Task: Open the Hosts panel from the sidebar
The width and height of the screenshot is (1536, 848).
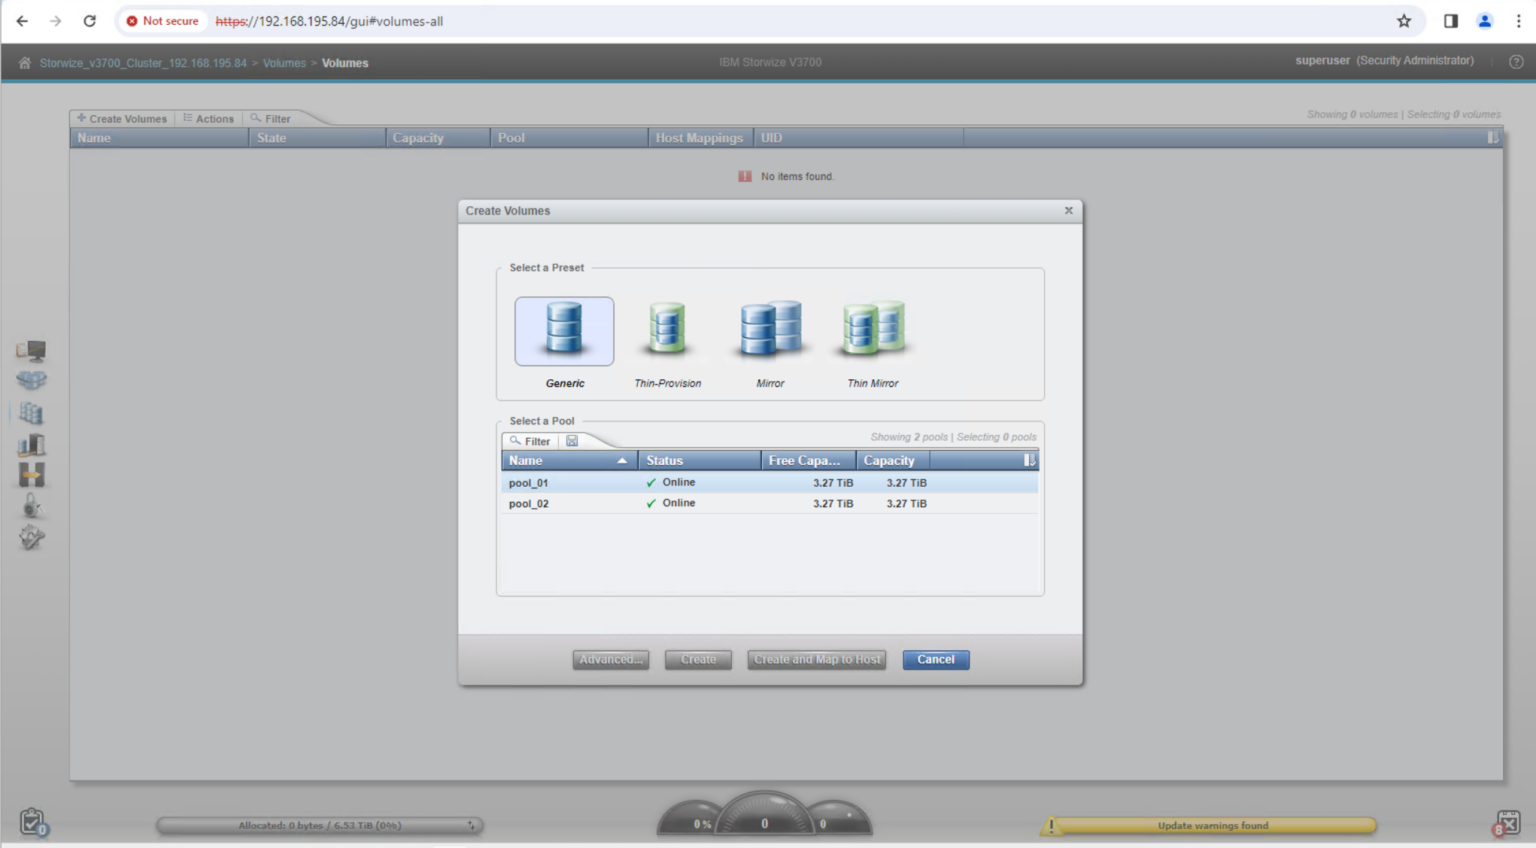Action: point(32,444)
